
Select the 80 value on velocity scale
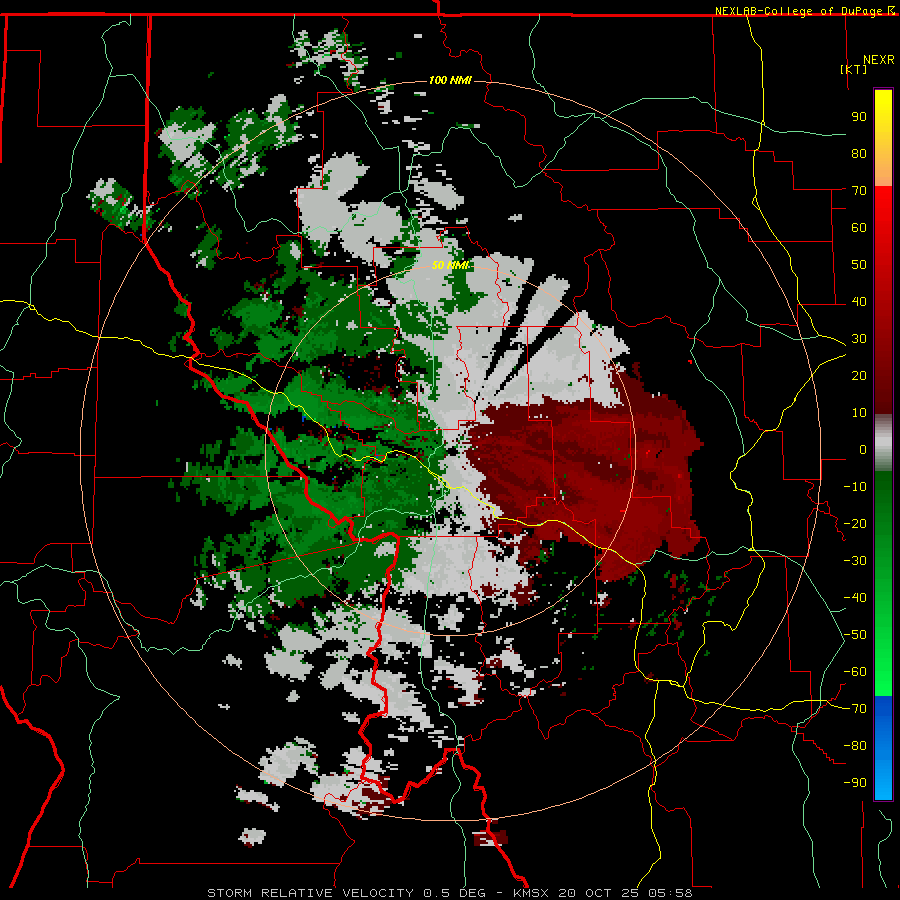859,154
